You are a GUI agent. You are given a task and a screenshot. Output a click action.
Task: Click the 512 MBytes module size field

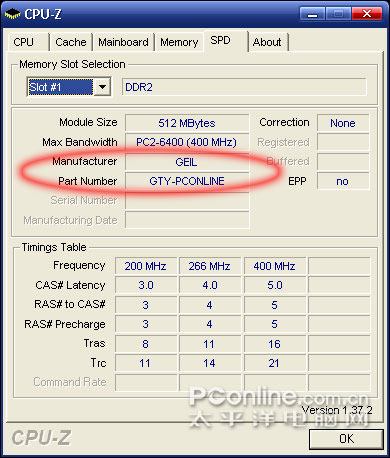pos(187,123)
